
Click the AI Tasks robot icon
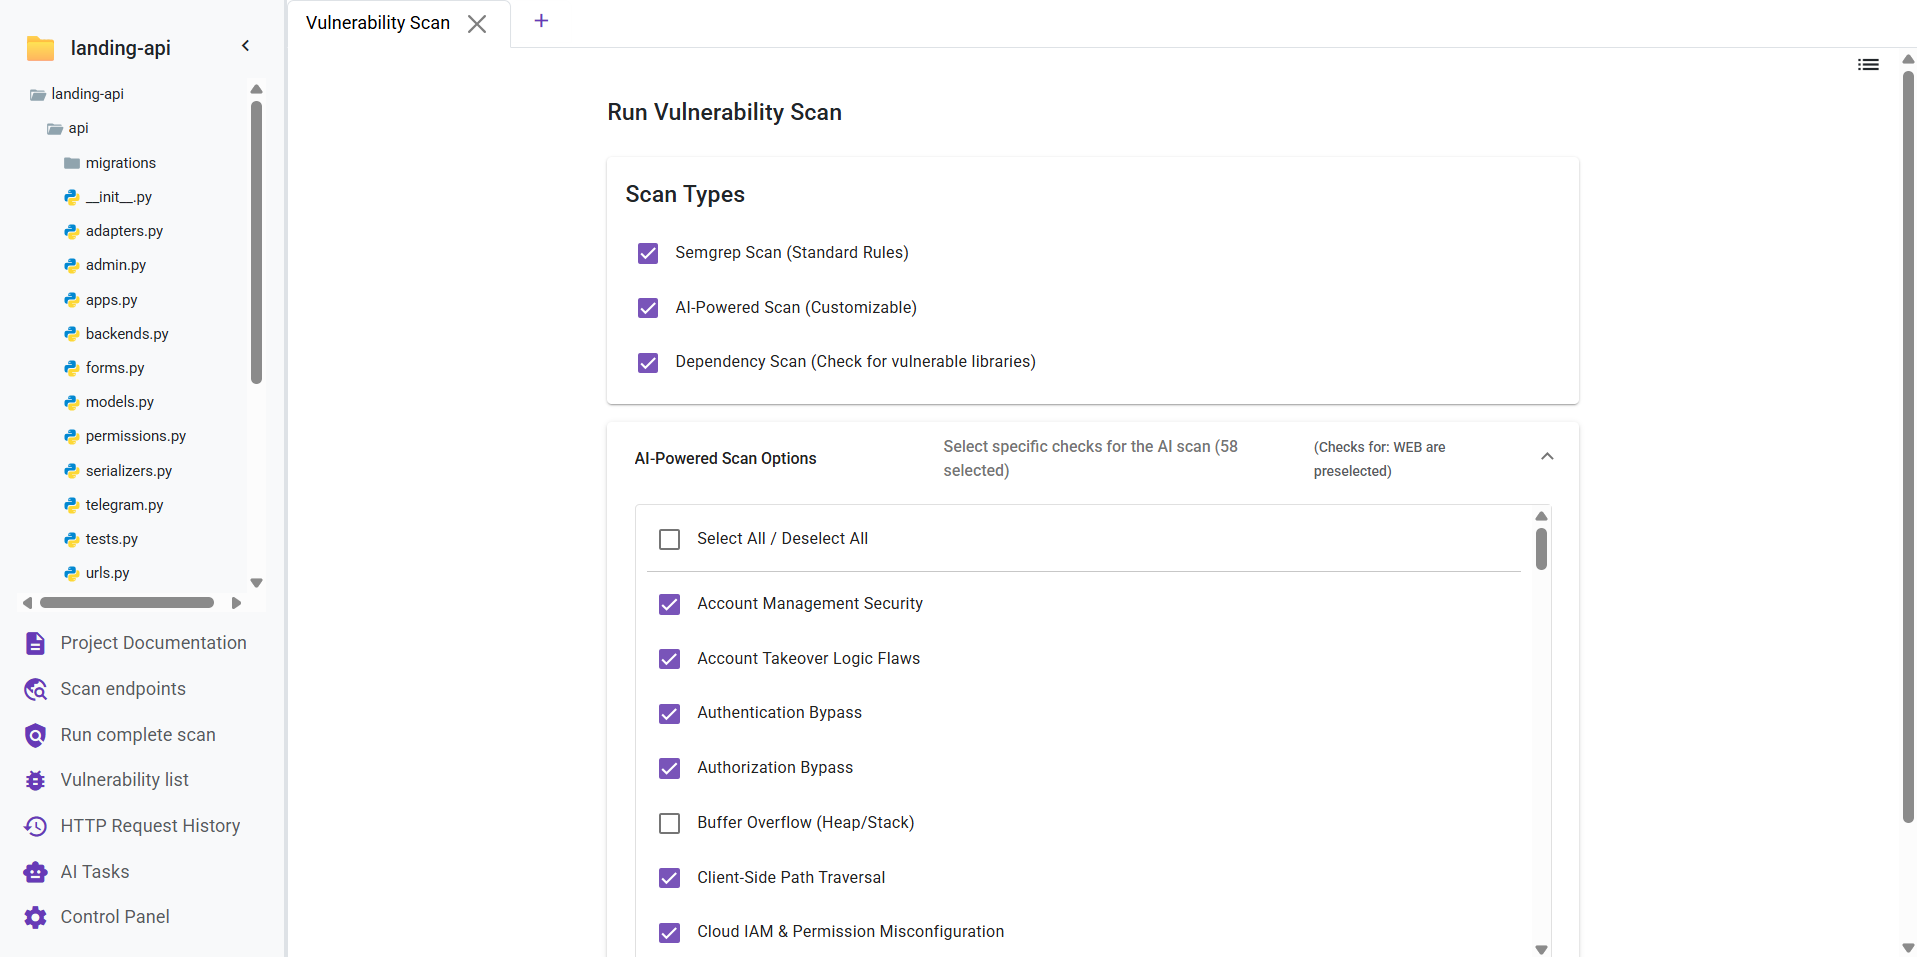tap(35, 871)
